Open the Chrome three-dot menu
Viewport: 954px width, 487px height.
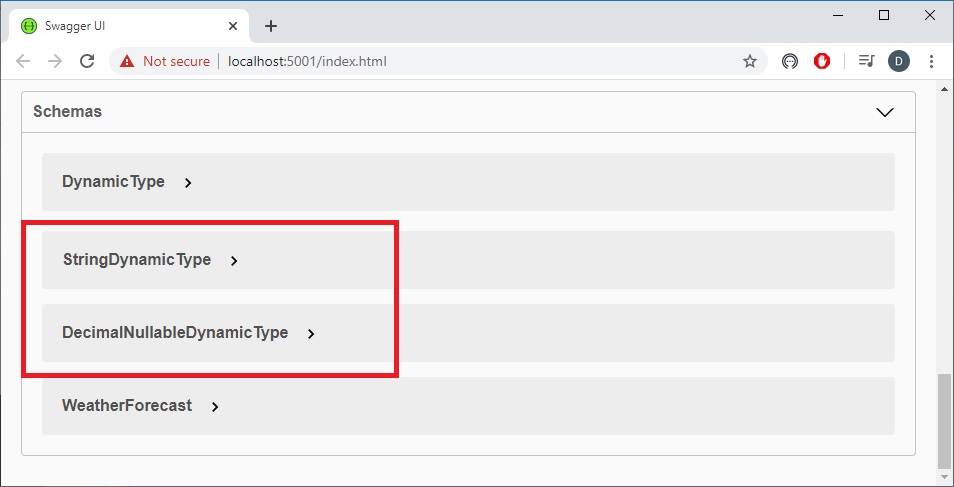click(x=932, y=61)
